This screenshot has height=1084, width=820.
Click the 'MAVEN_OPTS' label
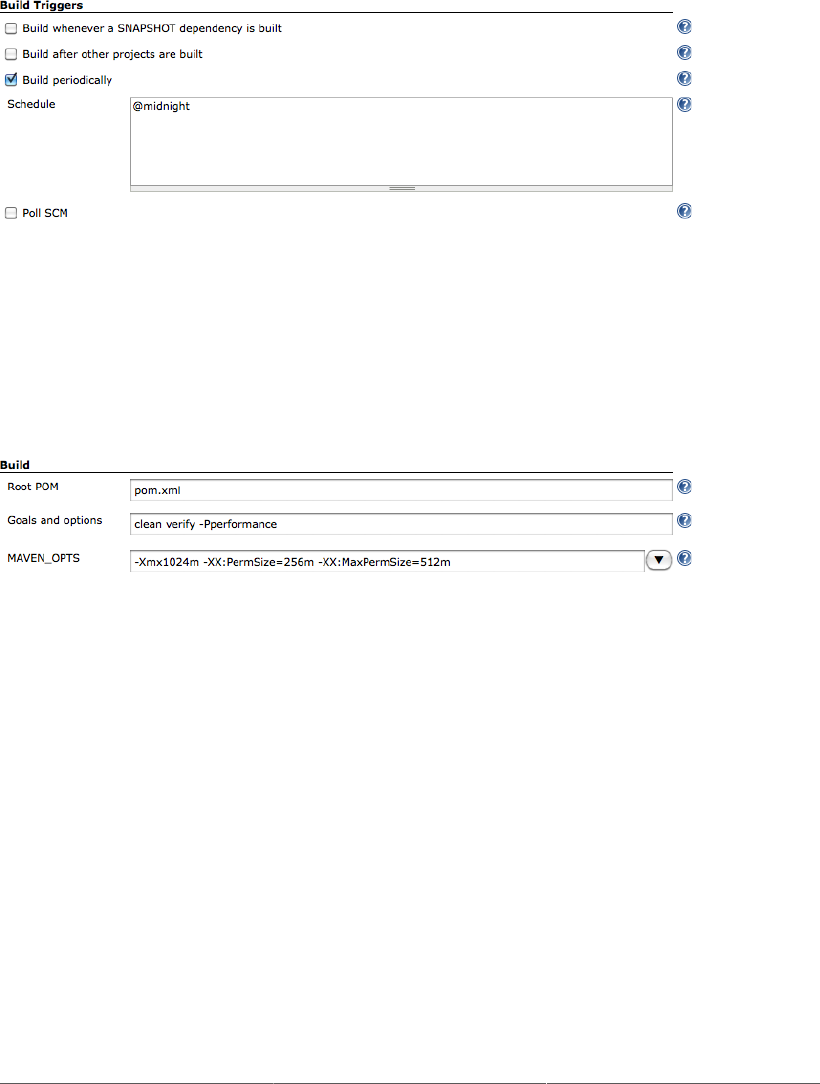44,558
